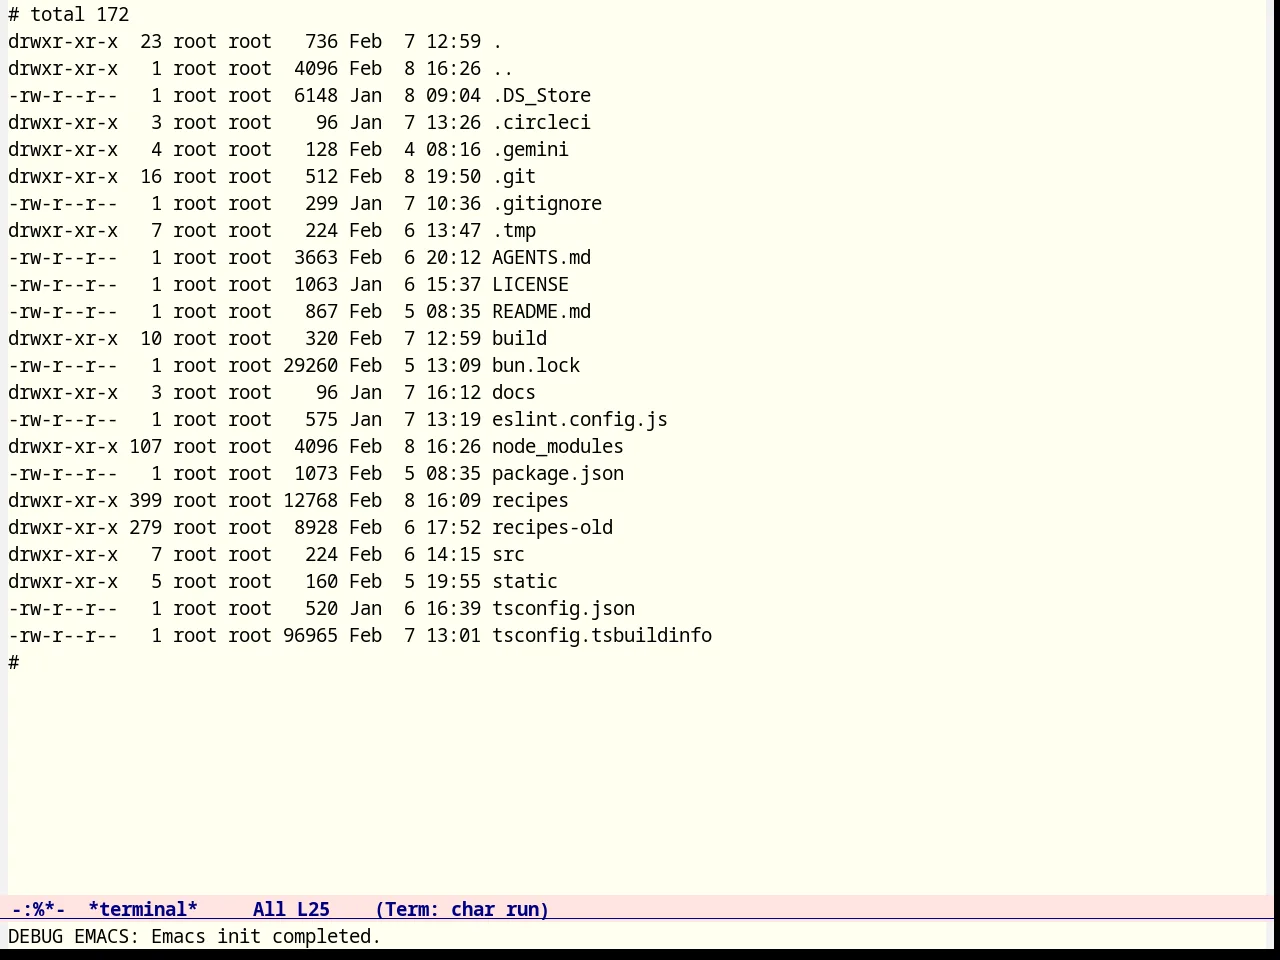
Task: Click the (Term: char run) mode indicator
Action: click(x=462, y=909)
